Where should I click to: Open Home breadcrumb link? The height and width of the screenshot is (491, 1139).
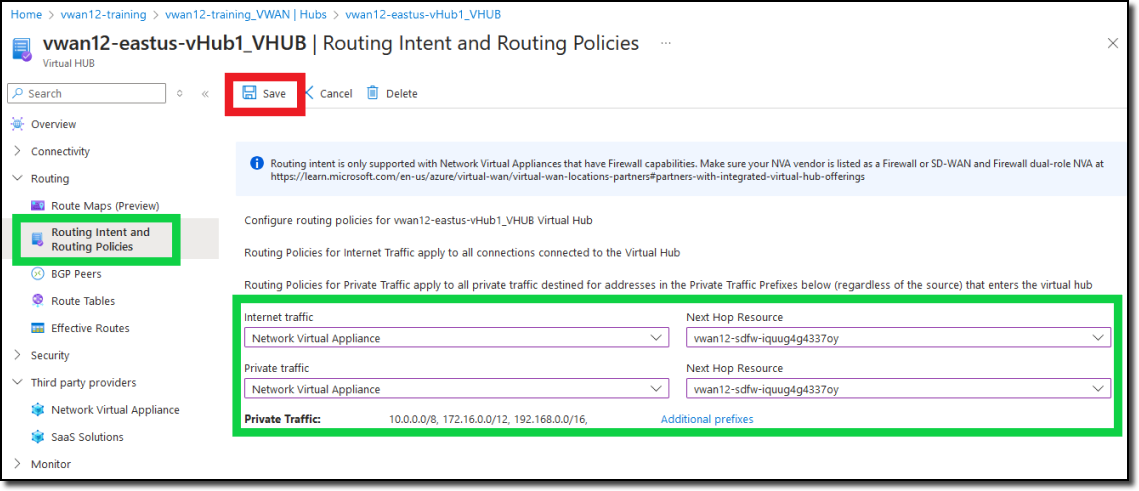[x=25, y=14]
